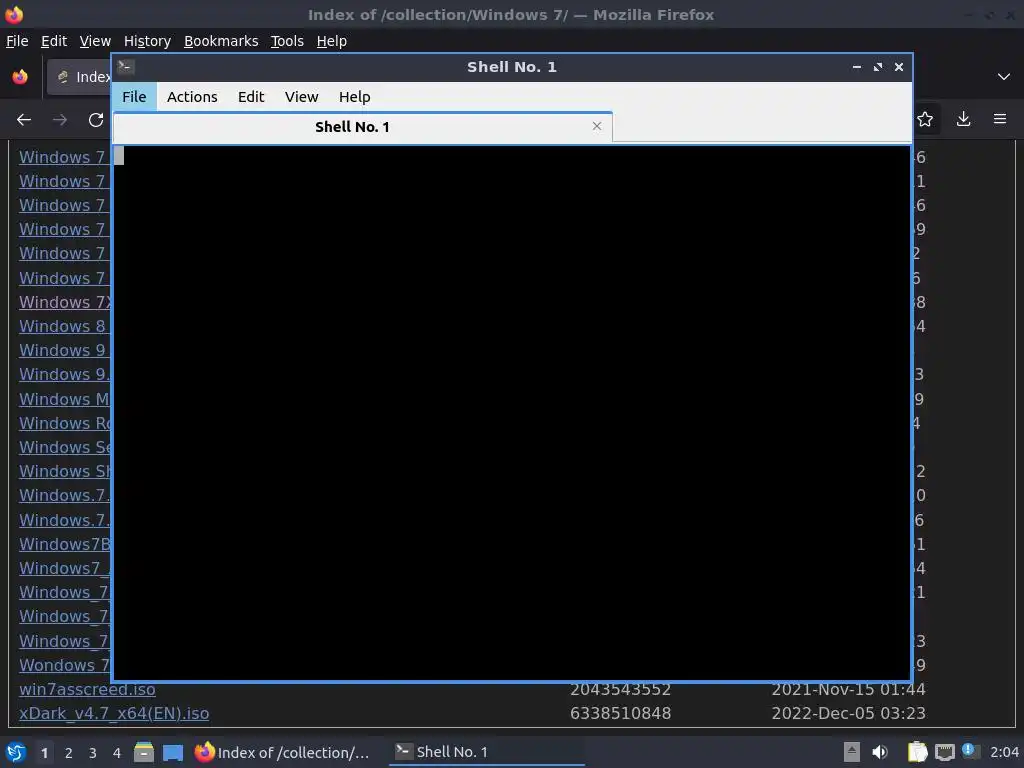Open the Windows Sh link in Firefox

[65, 472]
